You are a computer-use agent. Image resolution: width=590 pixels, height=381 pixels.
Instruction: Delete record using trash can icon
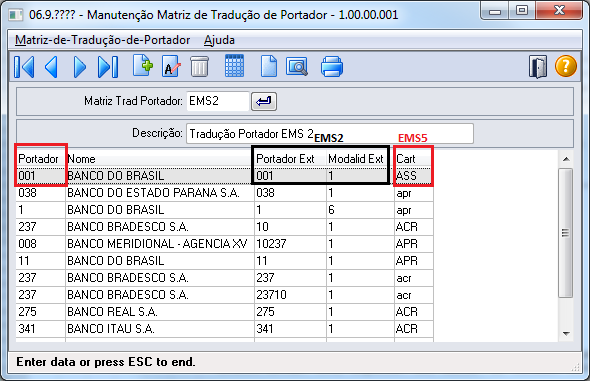click(199, 67)
